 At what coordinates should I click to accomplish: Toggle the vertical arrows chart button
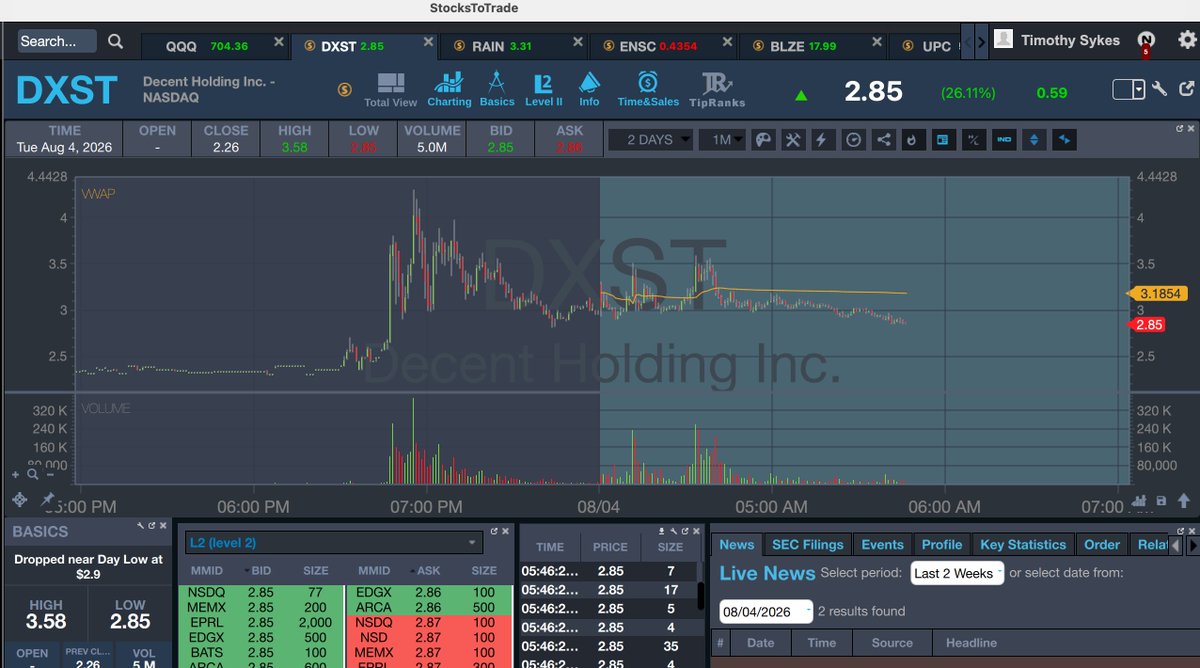(1034, 140)
